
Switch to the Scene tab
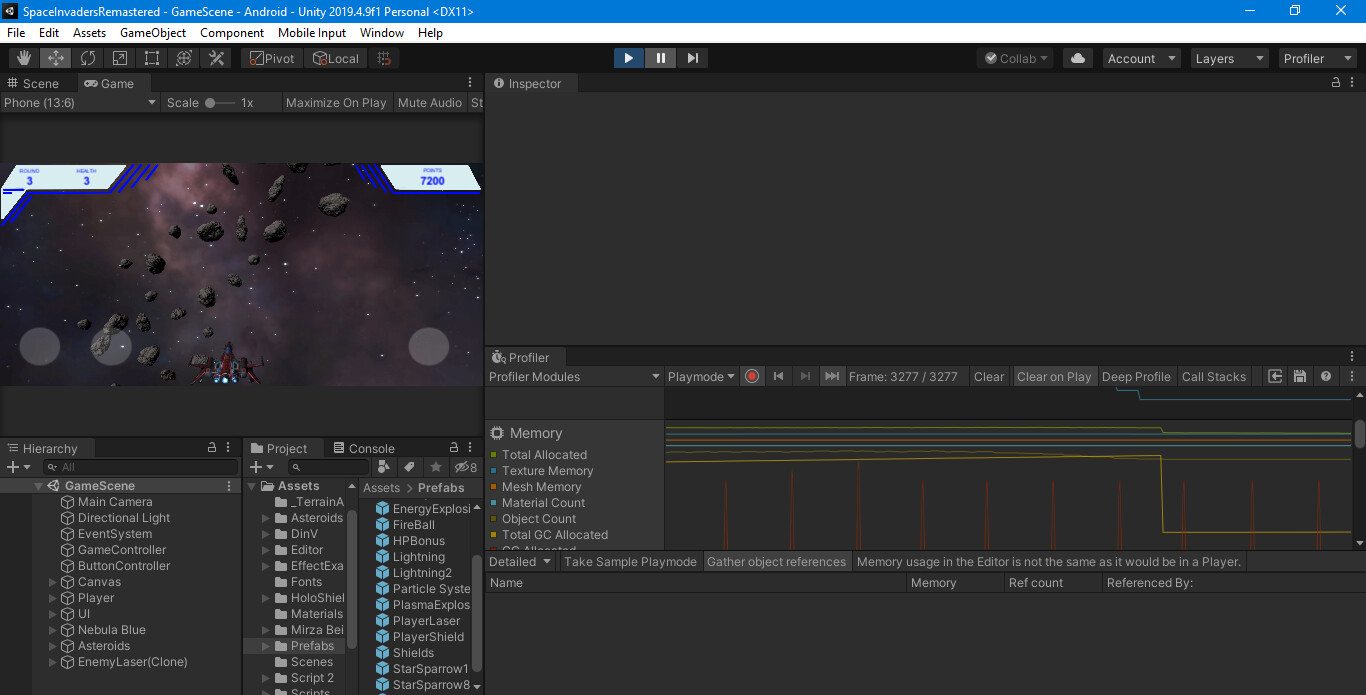point(37,82)
